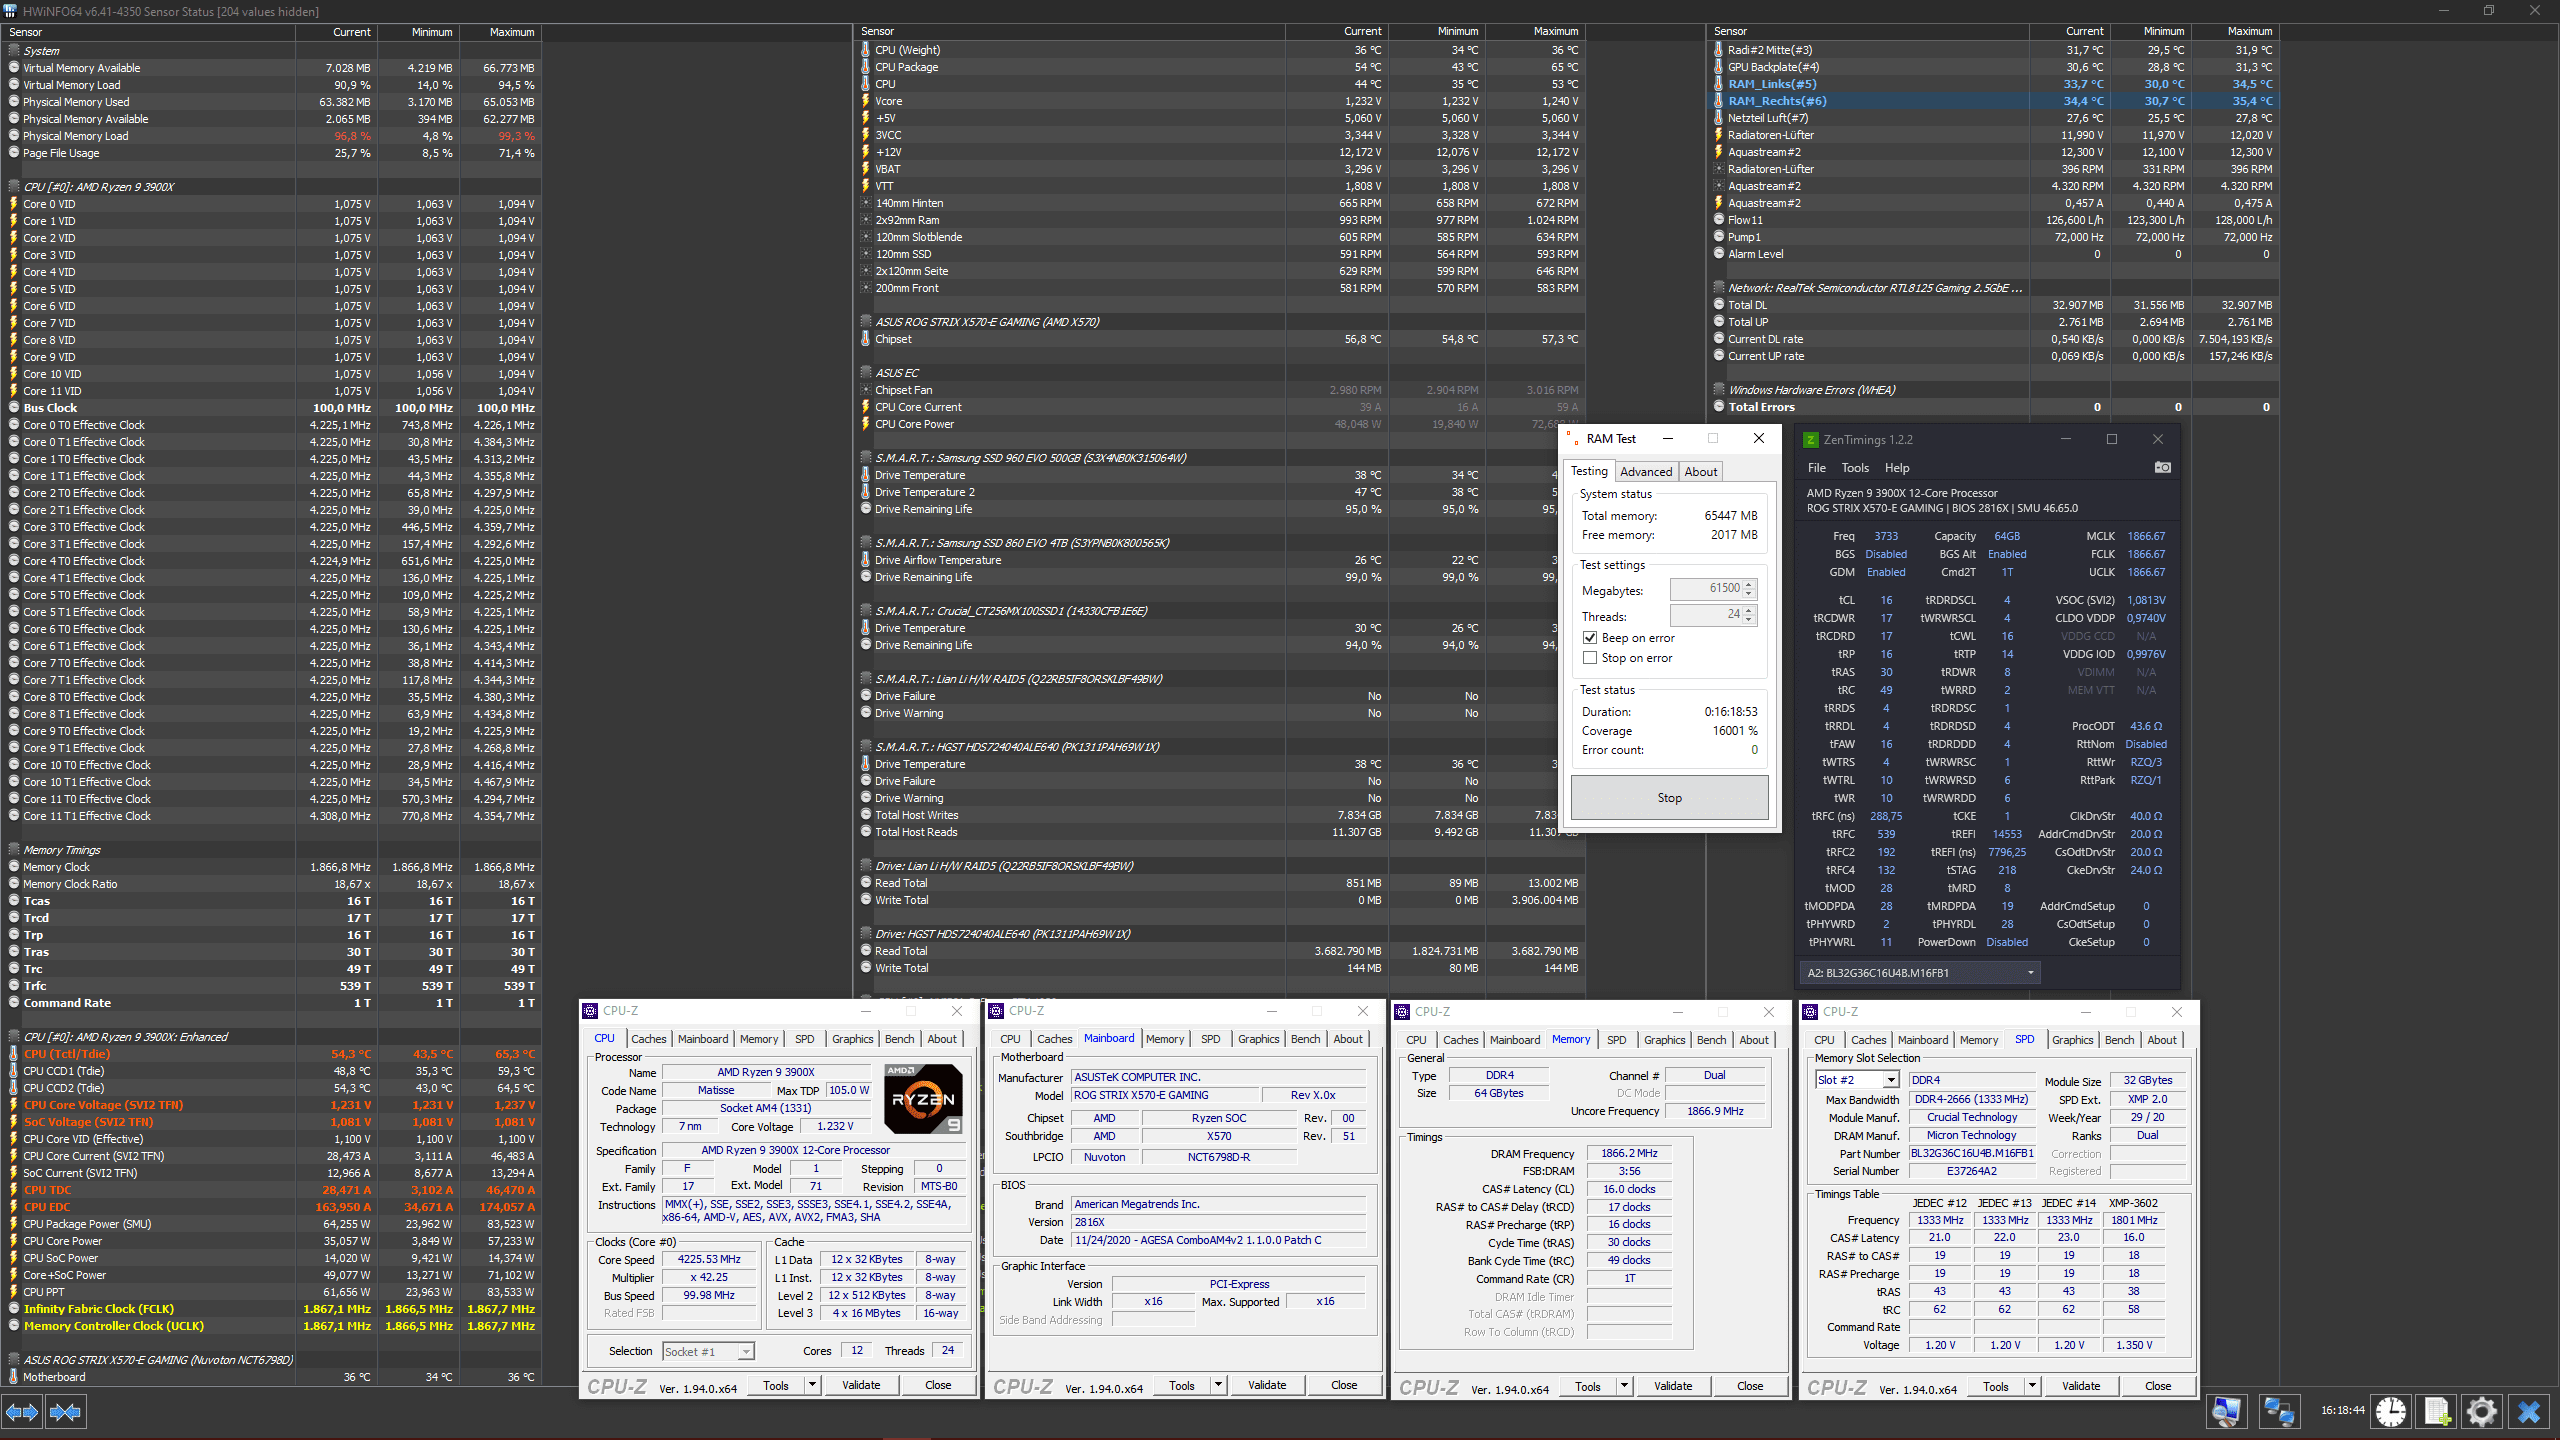Open the ZenTimings File menu

click(1817, 468)
